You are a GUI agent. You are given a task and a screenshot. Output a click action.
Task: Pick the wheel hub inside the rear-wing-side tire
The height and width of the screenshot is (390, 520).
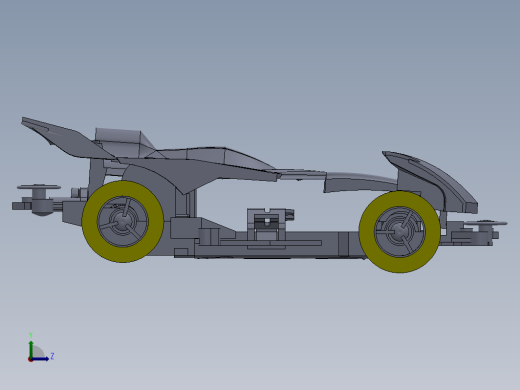point(123,221)
